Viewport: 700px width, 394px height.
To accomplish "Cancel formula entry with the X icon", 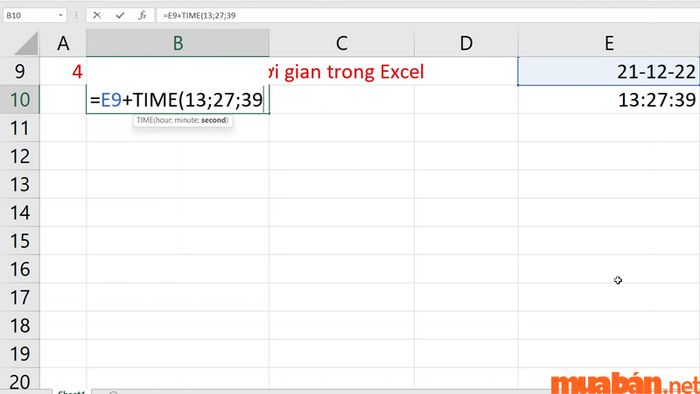I will (x=96, y=16).
